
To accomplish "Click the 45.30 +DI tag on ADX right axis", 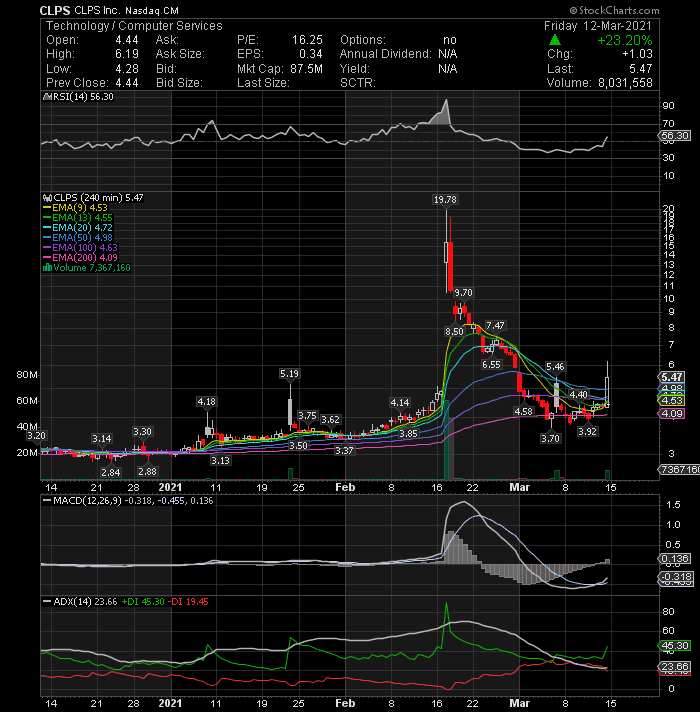I will click(675, 645).
